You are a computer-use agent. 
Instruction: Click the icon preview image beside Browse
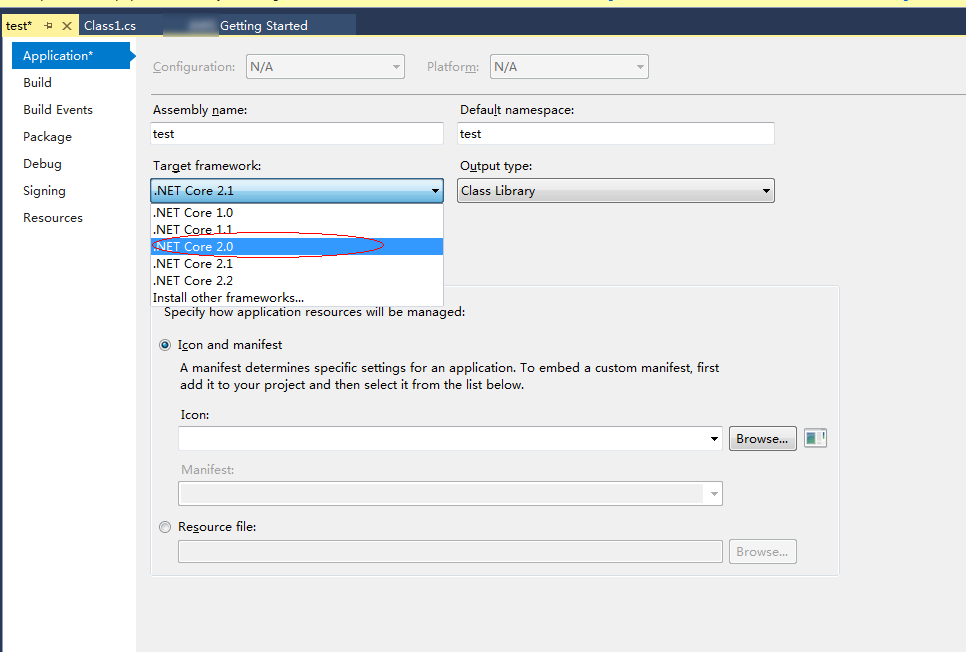815,438
